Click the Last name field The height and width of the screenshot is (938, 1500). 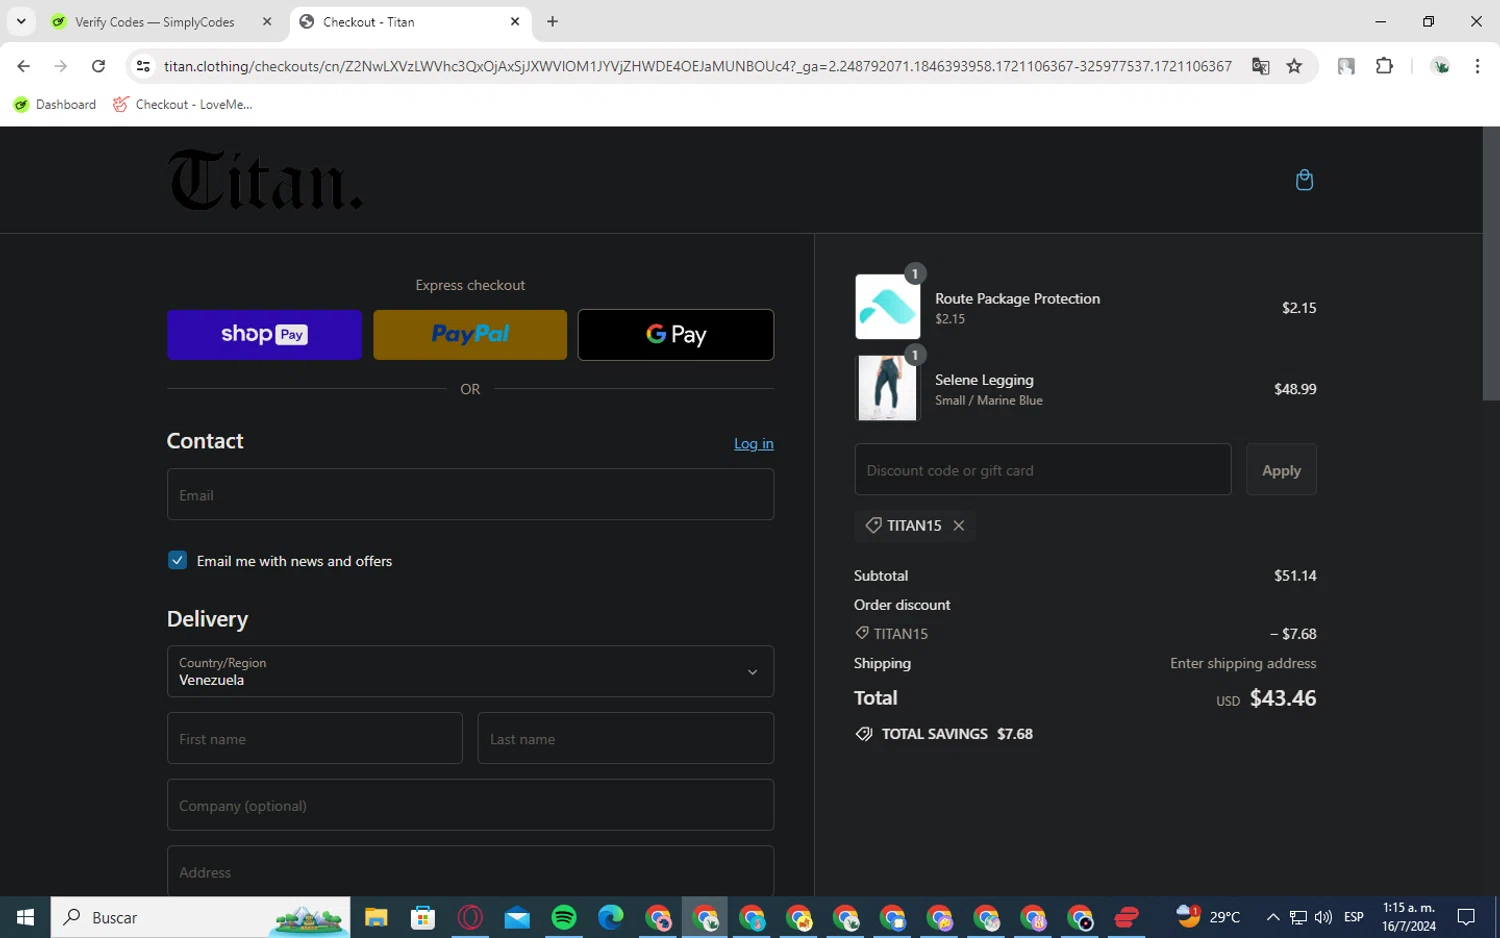coord(626,738)
